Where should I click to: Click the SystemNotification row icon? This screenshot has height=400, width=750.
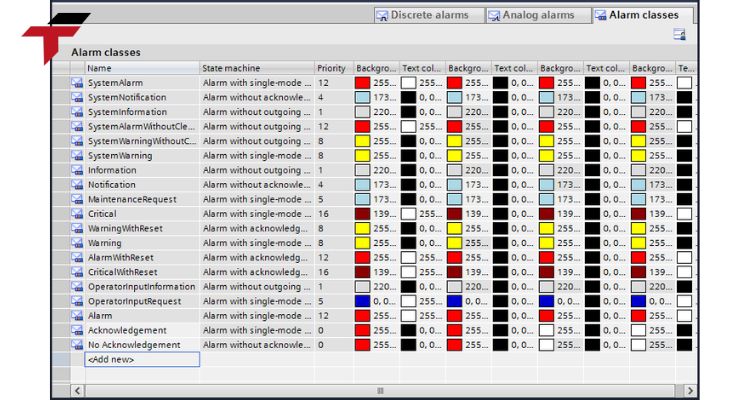[77, 97]
